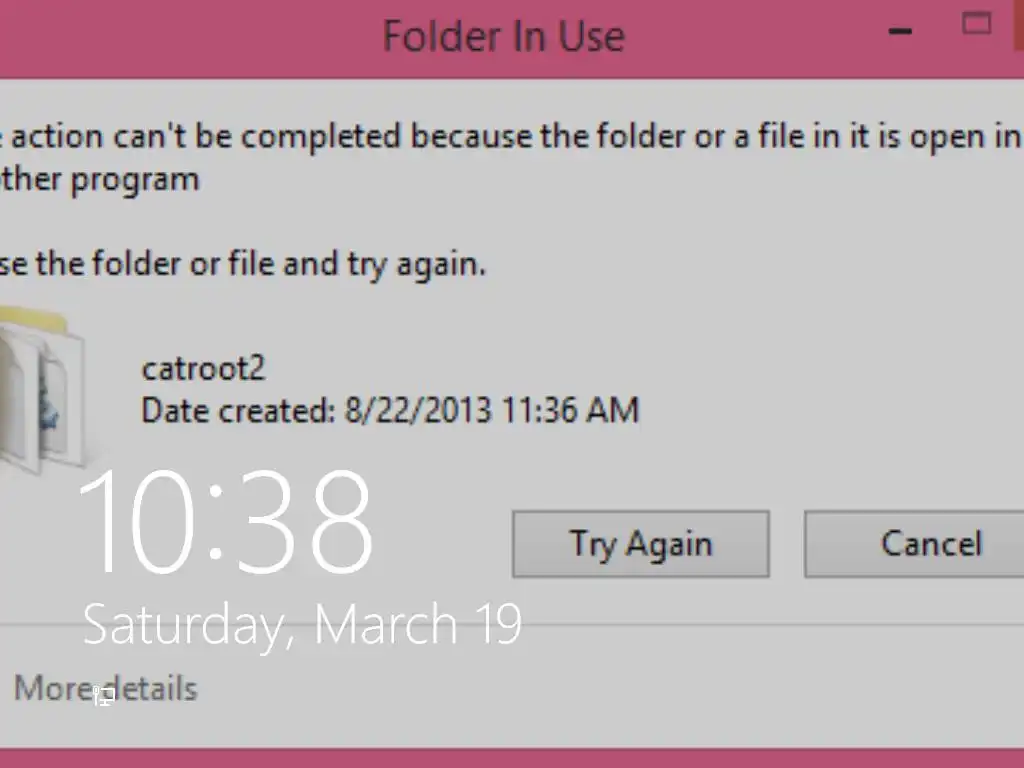Click the Try Again button

click(x=640, y=544)
